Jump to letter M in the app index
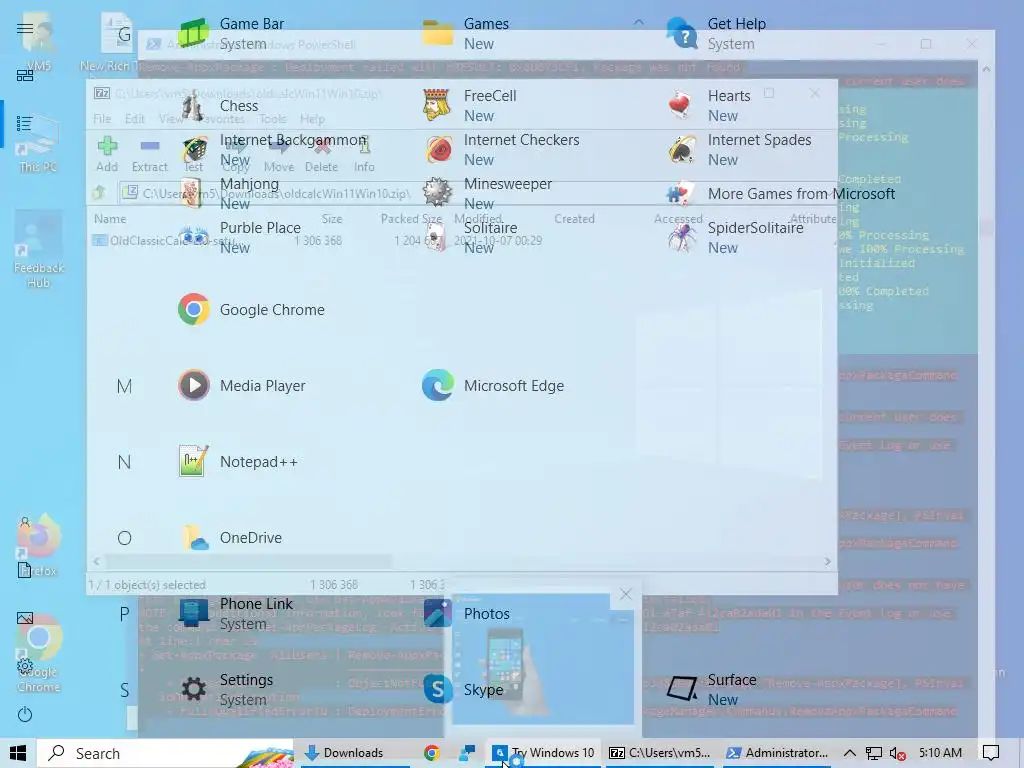Viewport: 1024px width, 768px height. [124, 386]
